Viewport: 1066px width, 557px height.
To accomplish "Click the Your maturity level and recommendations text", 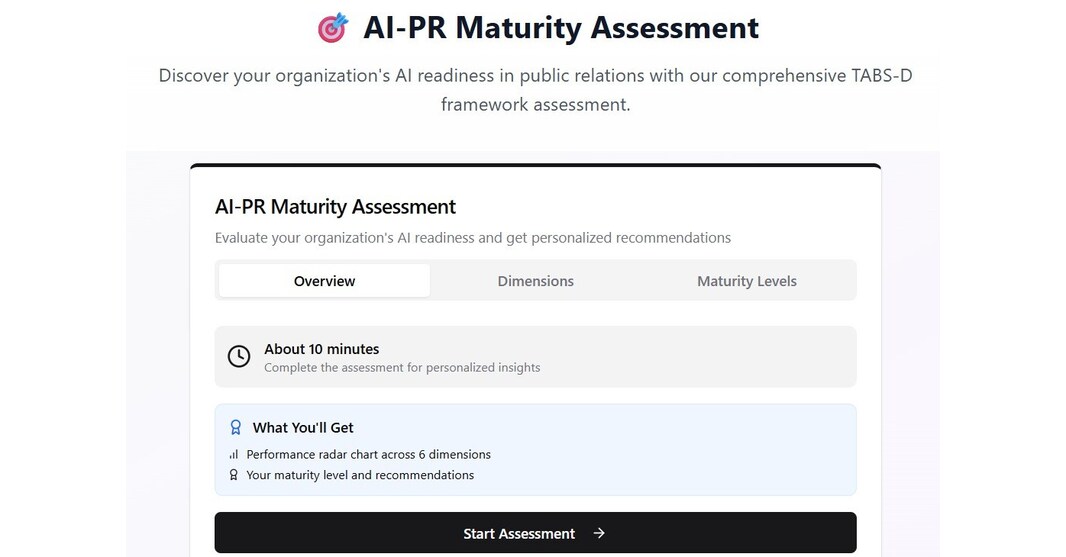I will pos(360,475).
